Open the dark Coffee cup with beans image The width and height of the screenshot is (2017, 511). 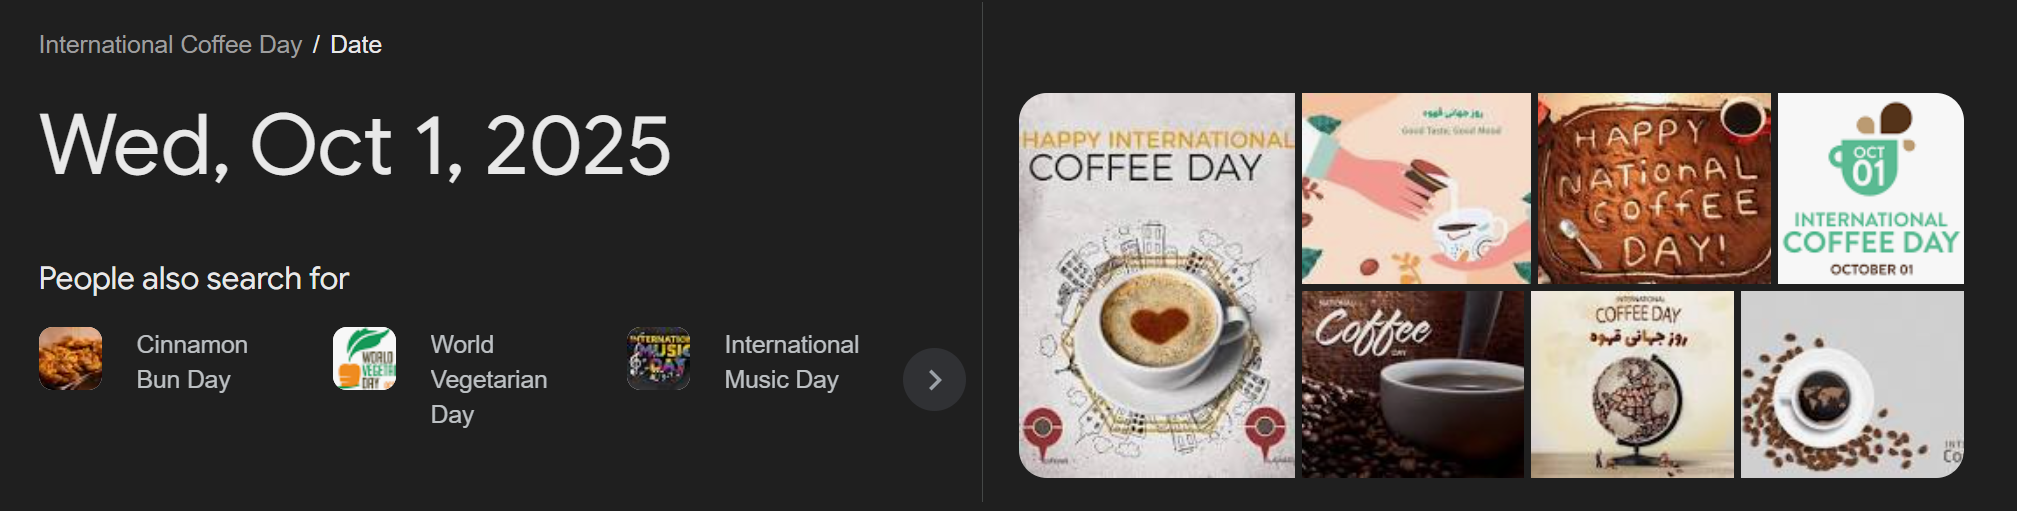1413,384
